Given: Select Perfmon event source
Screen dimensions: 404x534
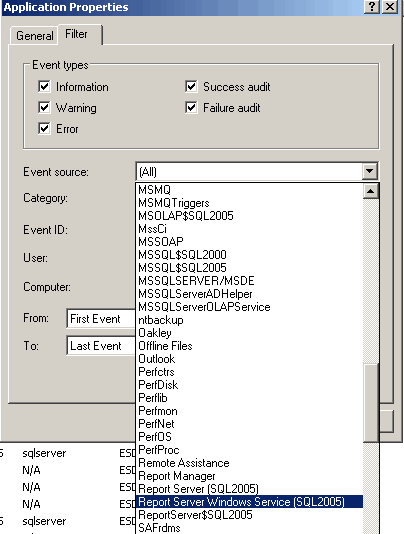Looking at the screenshot, I should pos(250,411).
